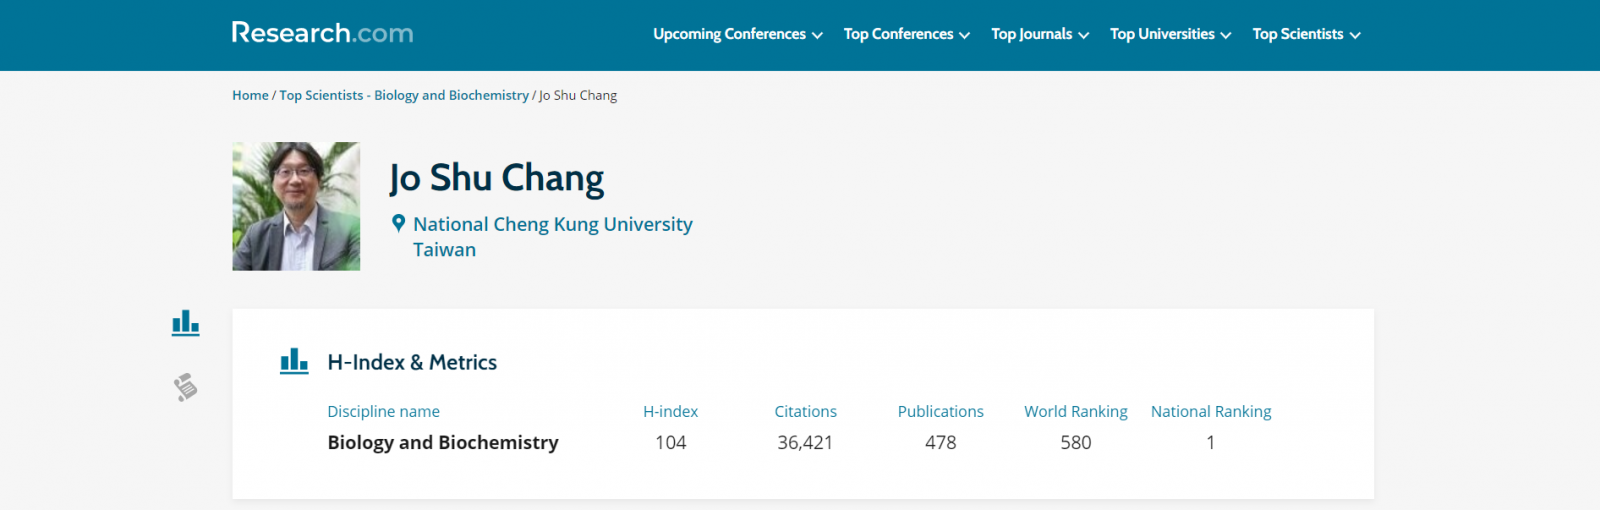The image size is (1600, 510).
Task: Expand the Top Universities dropdown arrow
Action: point(1225,35)
